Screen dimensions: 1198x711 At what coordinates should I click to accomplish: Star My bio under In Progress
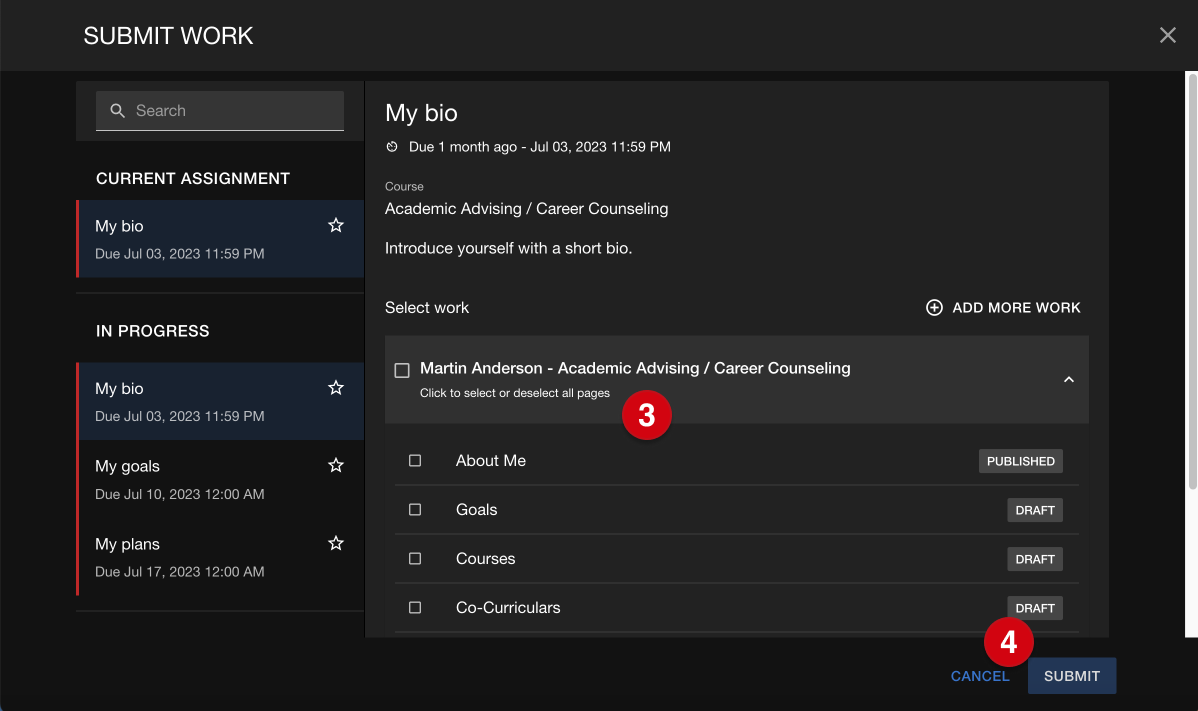point(335,388)
